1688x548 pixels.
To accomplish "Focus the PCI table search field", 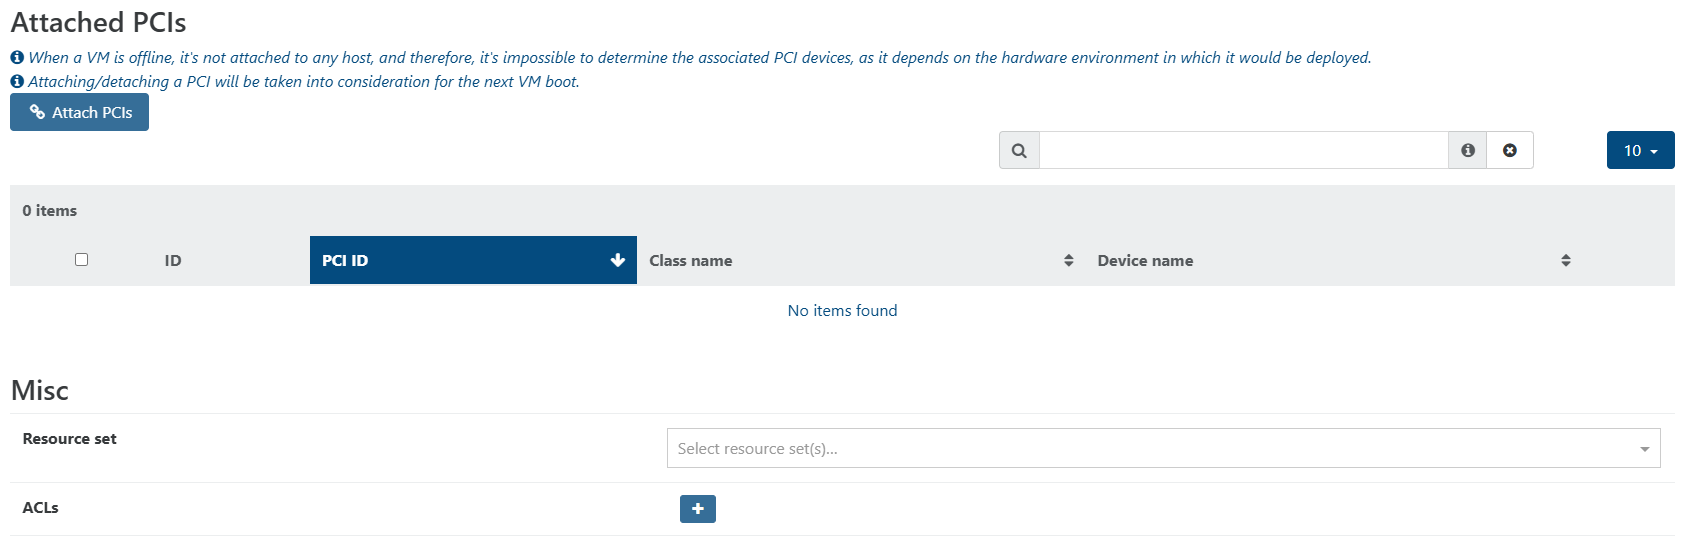I will 1243,151.
